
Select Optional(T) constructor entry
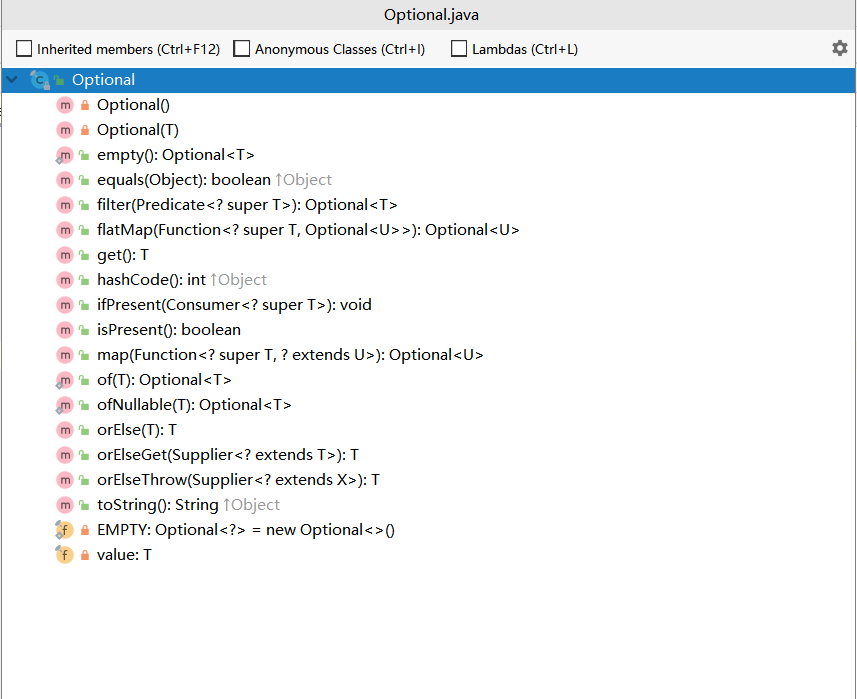point(138,130)
